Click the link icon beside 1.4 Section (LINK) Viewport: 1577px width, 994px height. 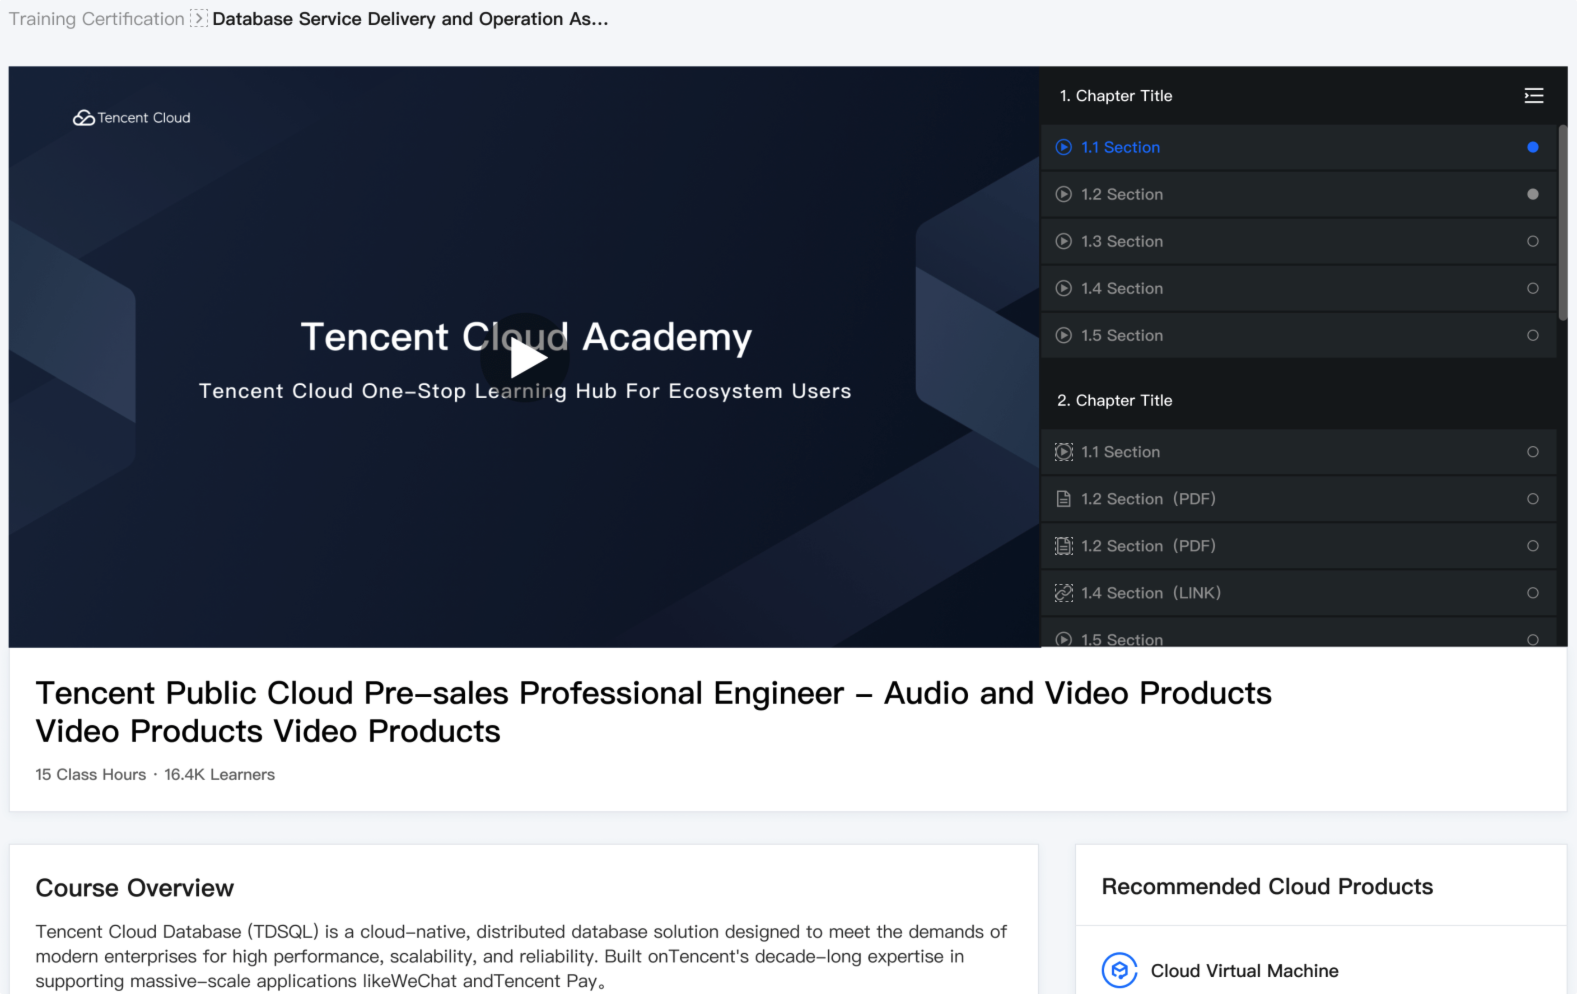[x=1064, y=594]
